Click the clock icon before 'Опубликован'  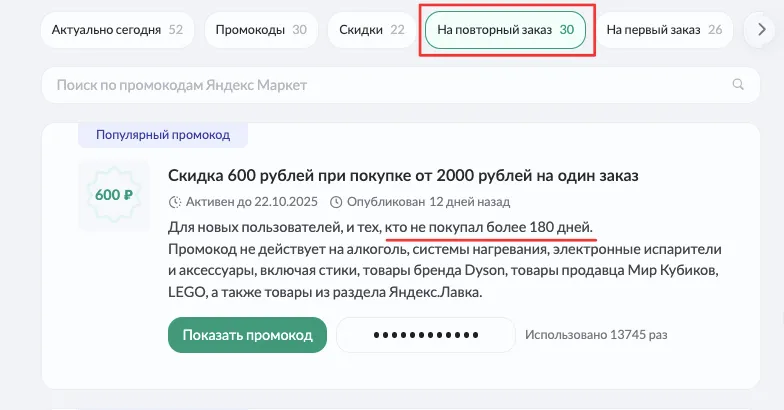[336, 201]
